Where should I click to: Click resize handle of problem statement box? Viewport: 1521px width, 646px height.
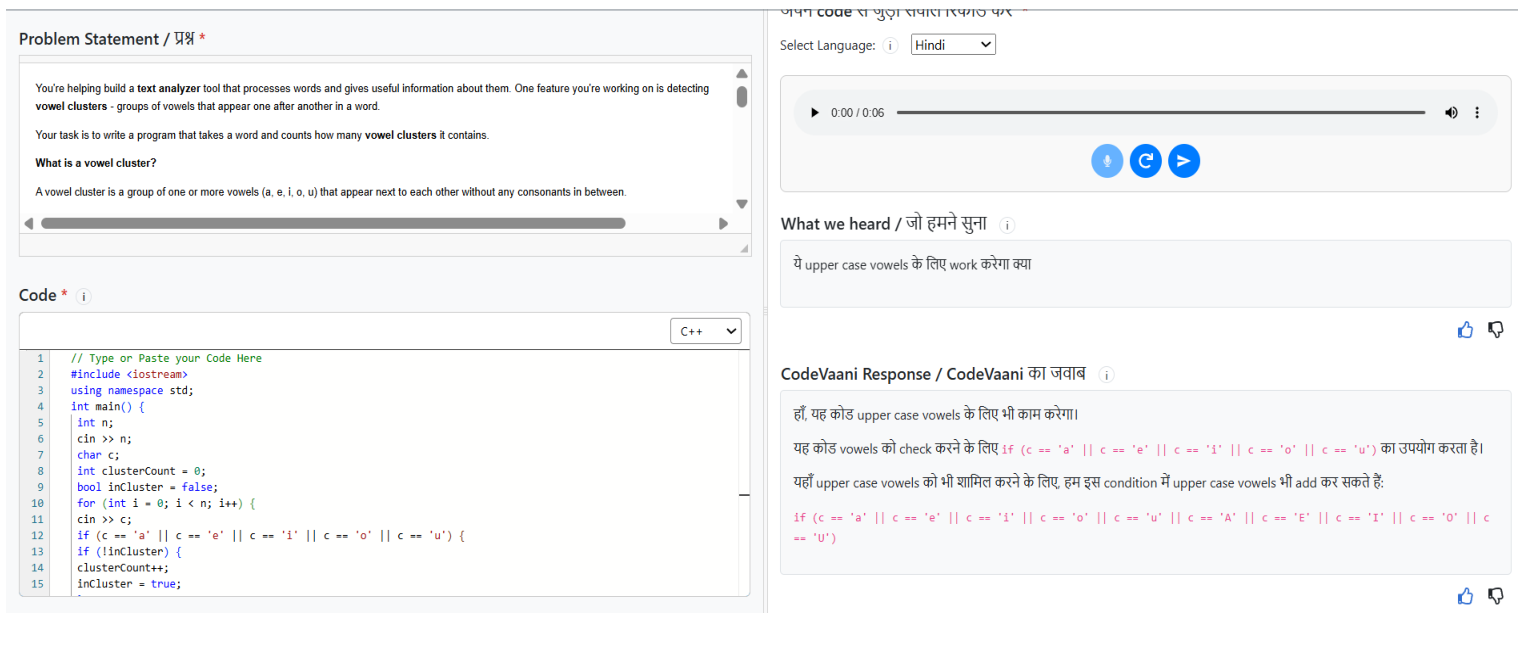point(743,248)
